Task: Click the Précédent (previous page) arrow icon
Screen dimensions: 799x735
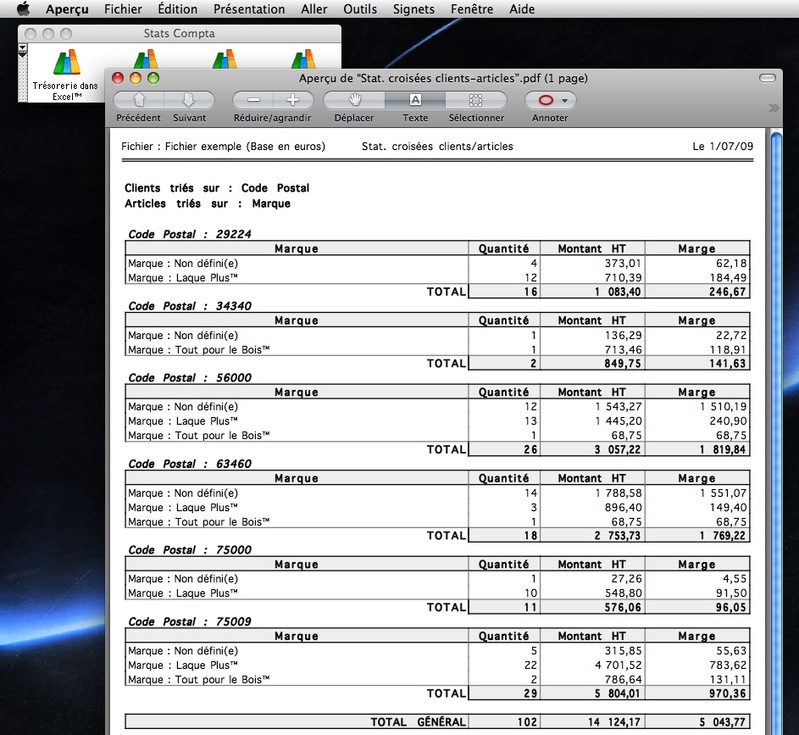Action: coord(139,100)
